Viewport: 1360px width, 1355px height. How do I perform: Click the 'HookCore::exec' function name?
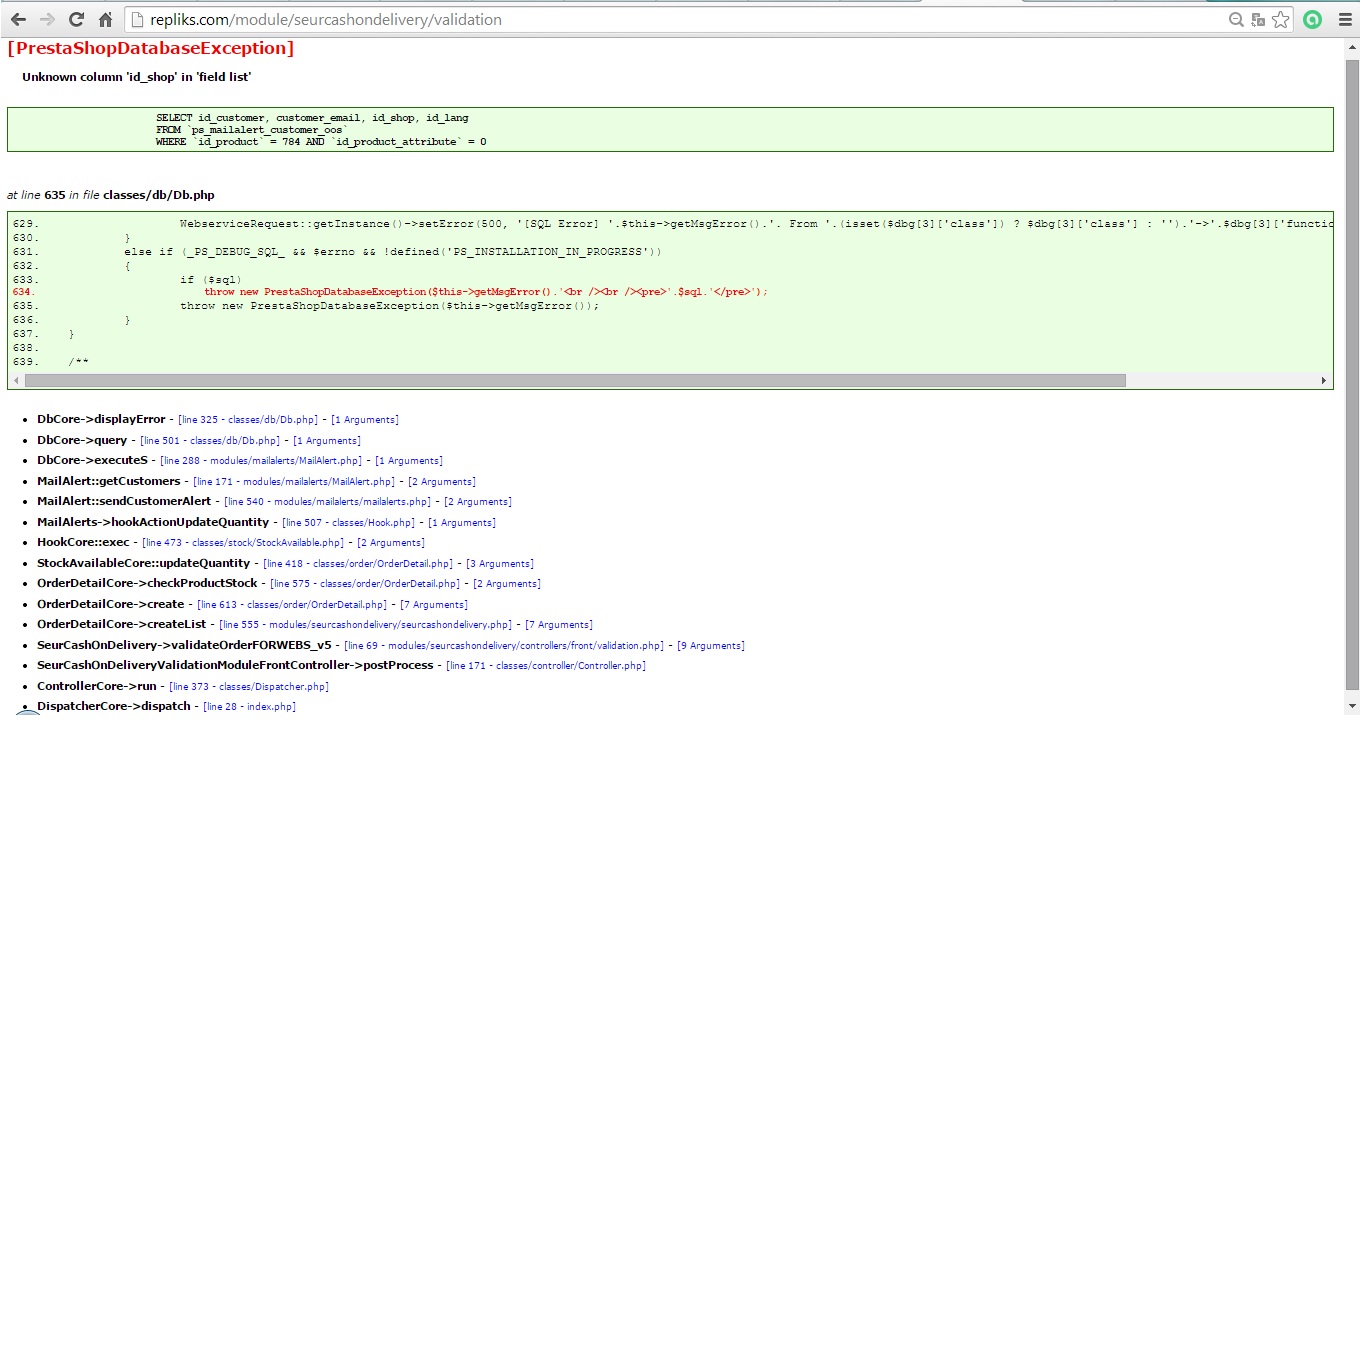click(x=83, y=542)
